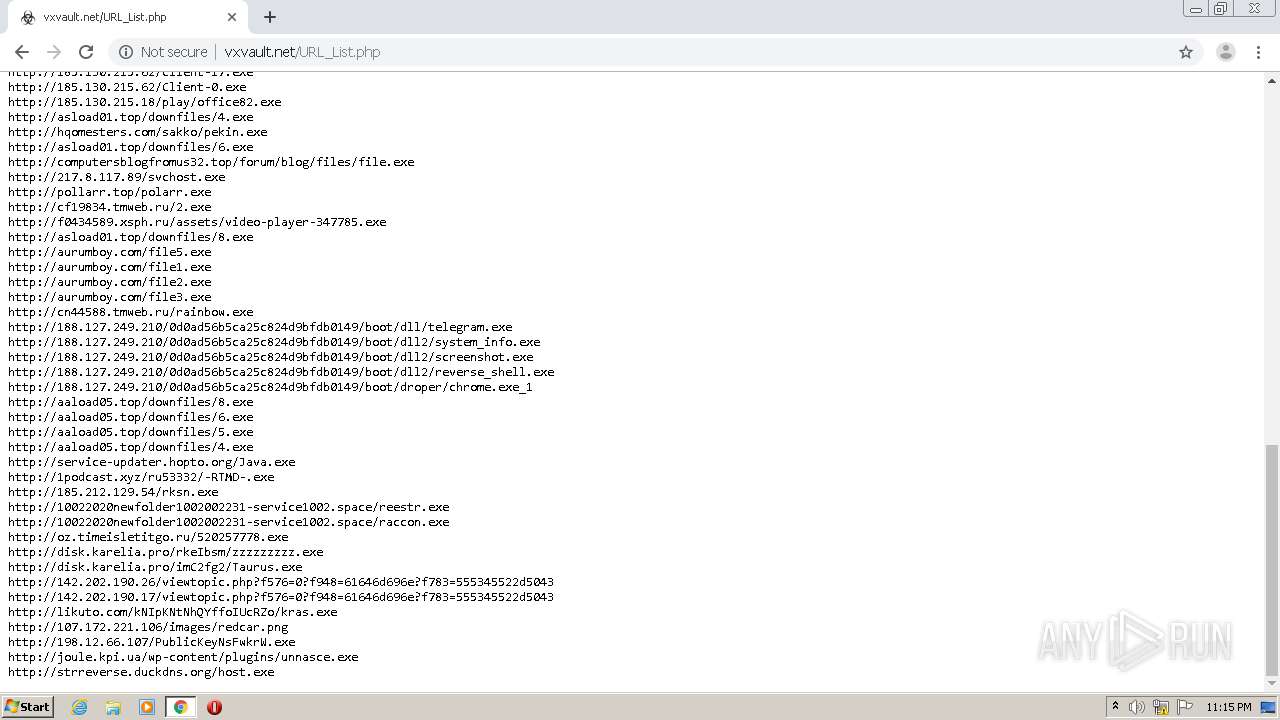Open Chrome's three-dot menu

1258,52
